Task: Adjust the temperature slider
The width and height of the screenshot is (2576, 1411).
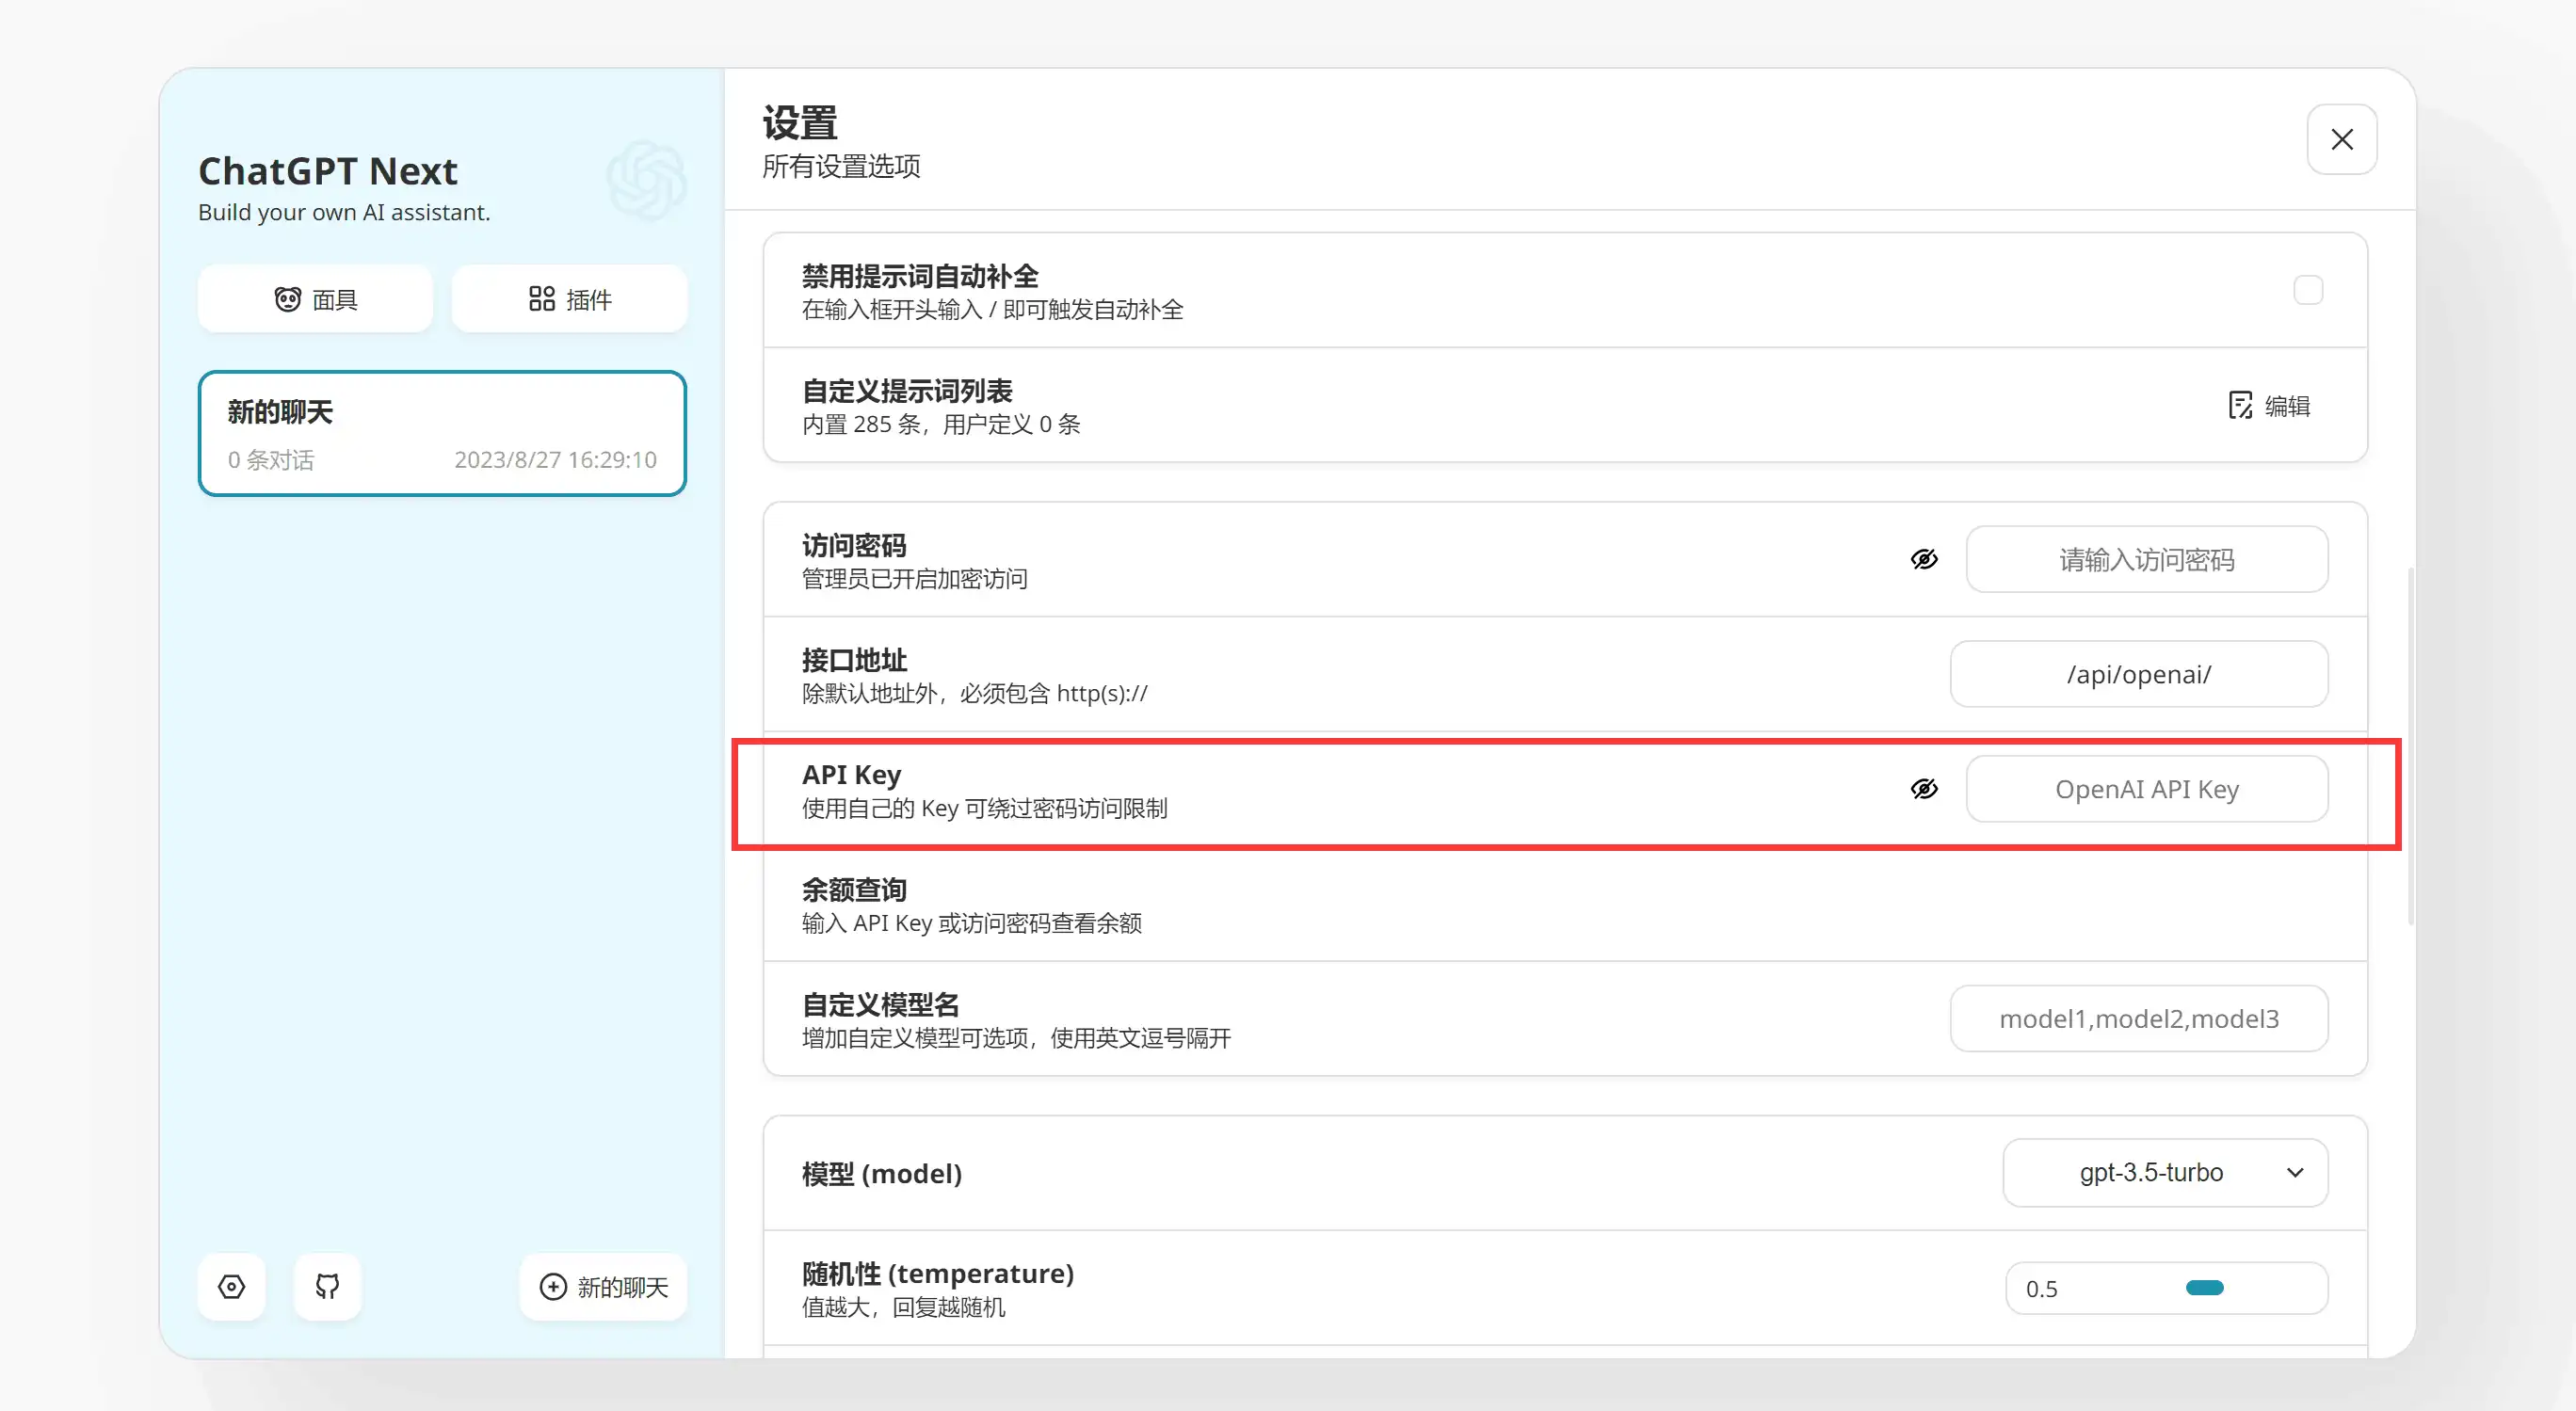Action: click(x=2204, y=1288)
